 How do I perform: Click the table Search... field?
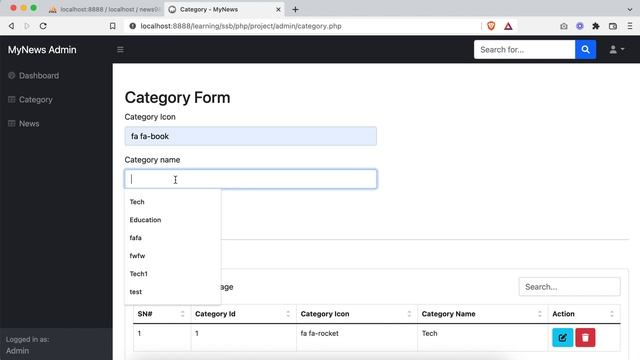[x=569, y=287]
